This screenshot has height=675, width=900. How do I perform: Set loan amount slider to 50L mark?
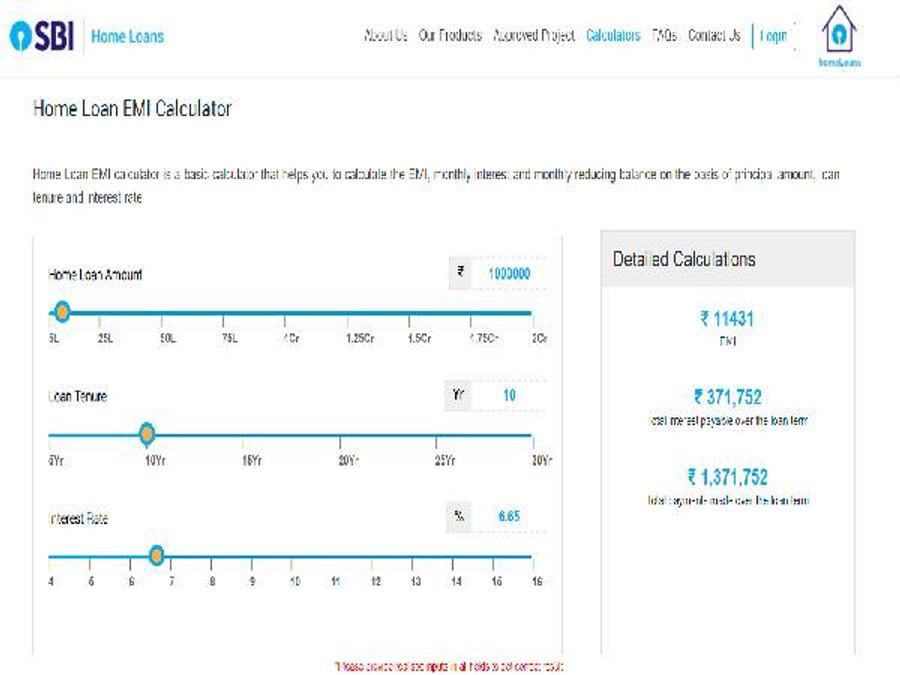pos(161,313)
